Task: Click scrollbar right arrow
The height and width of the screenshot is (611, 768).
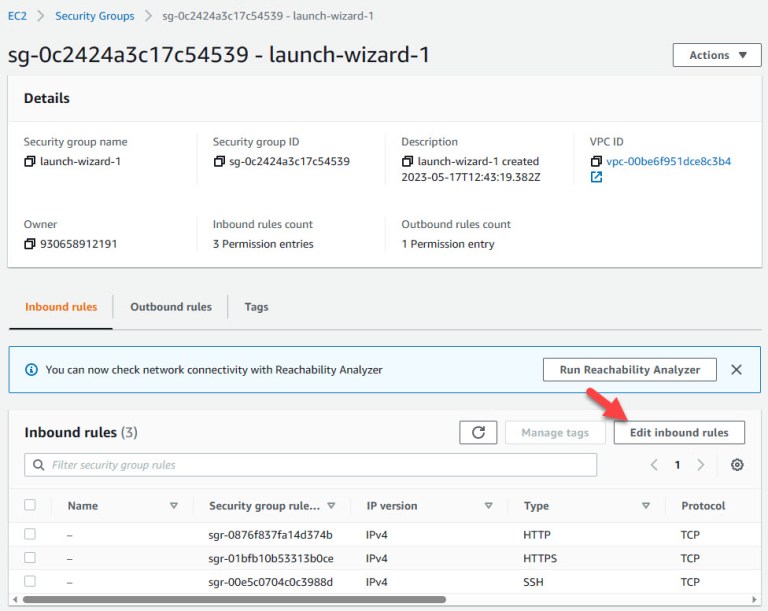Action: (x=754, y=599)
